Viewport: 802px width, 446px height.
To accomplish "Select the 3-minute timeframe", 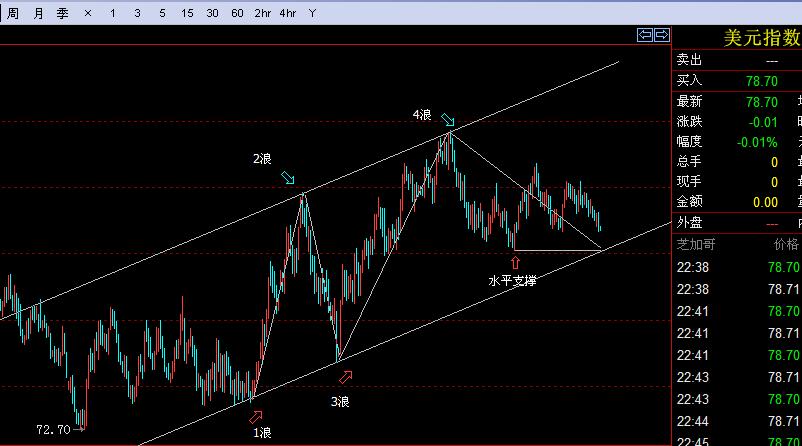I will (137, 13).
